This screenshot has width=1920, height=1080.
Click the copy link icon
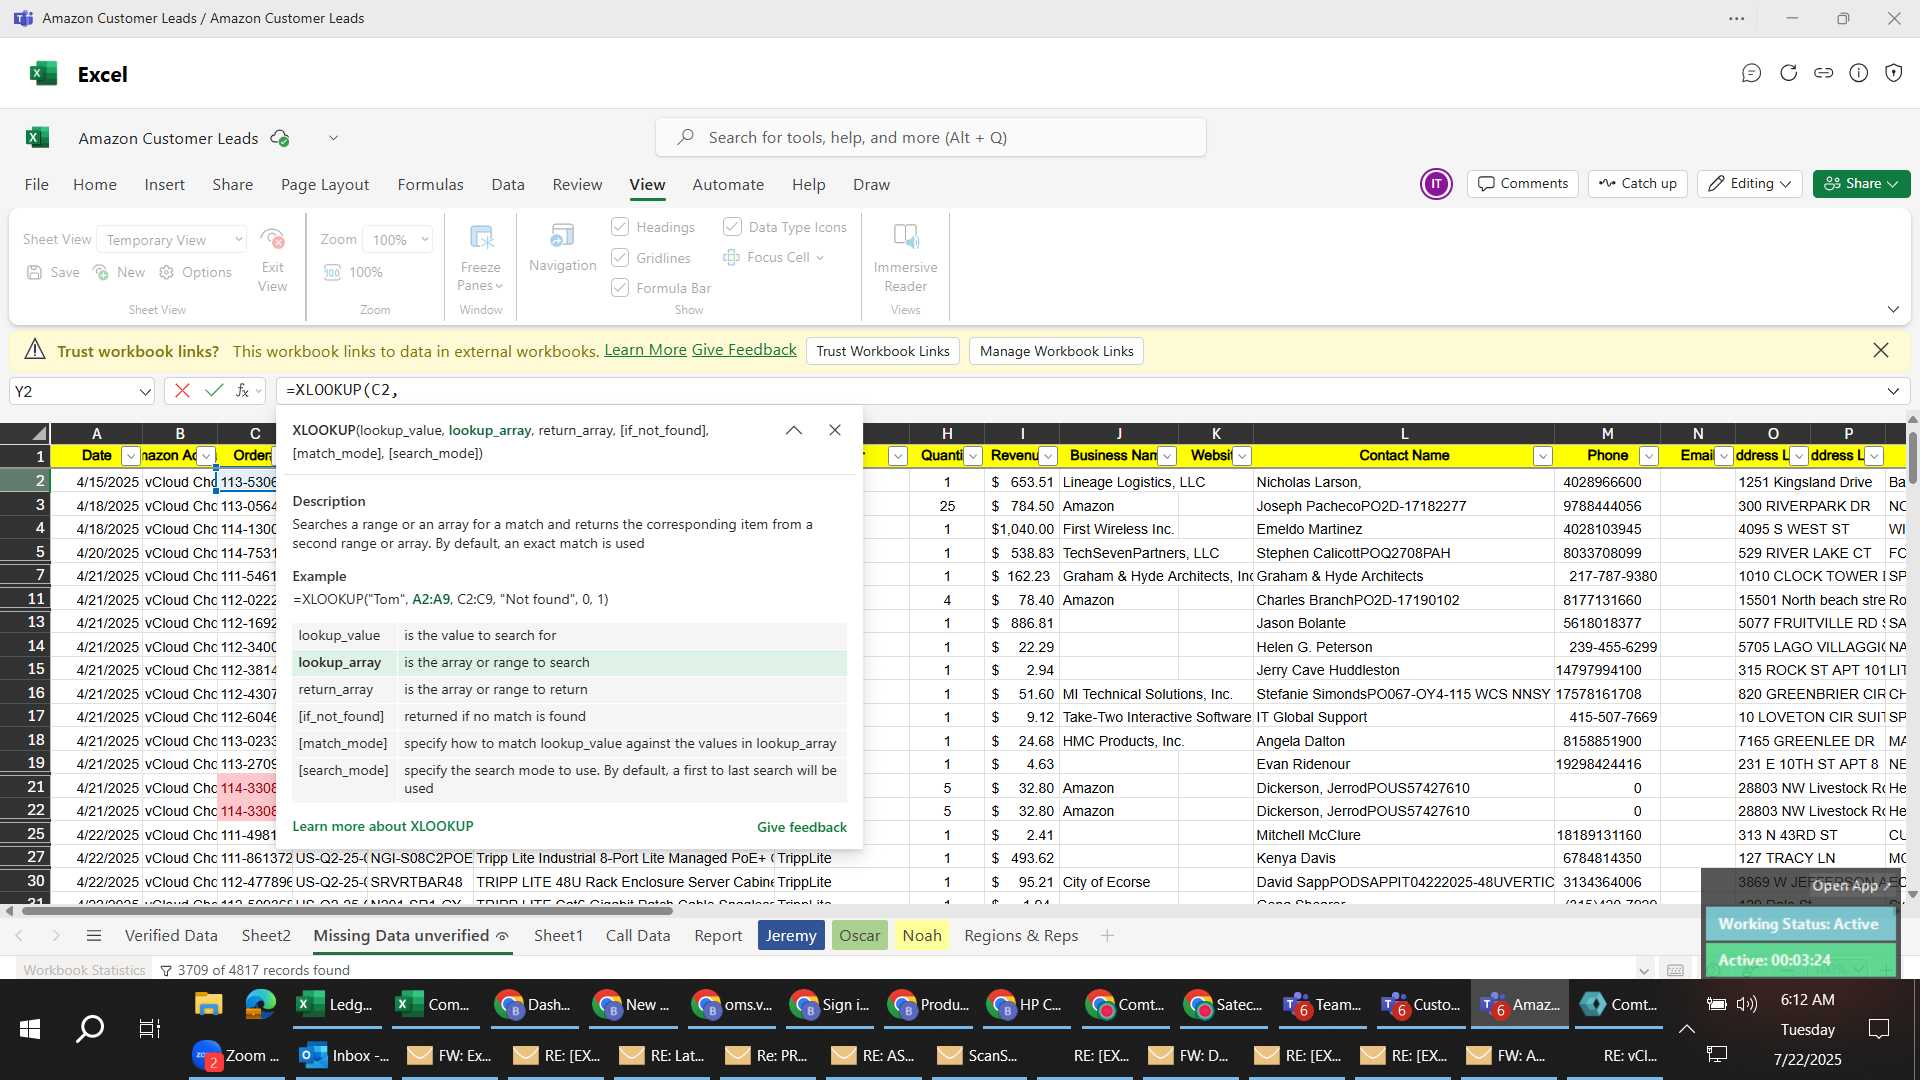pyautogui.click(x=1823, y=73)
